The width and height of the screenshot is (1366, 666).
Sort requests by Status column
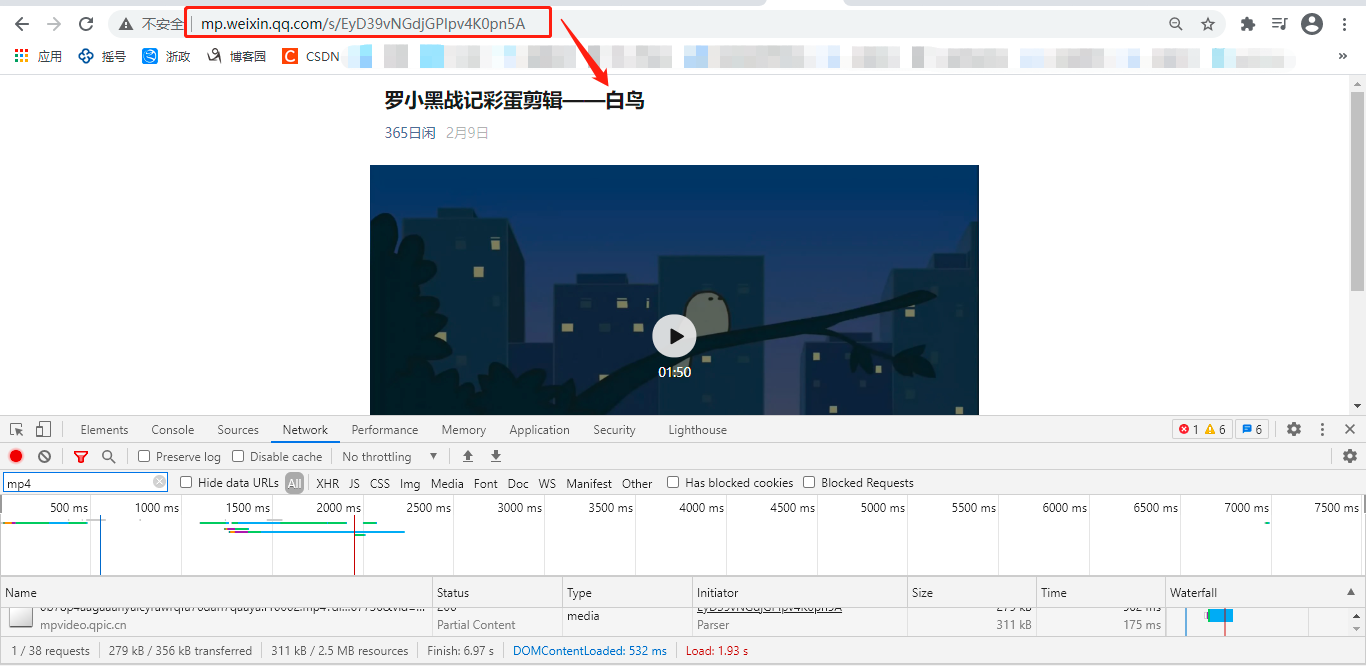(497, 592)
